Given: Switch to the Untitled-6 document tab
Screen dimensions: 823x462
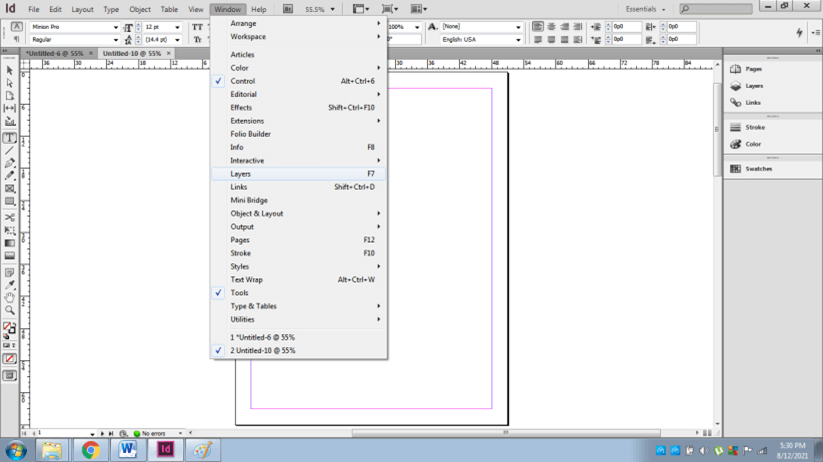Looking at the screenshot, I should coord(55,53).
